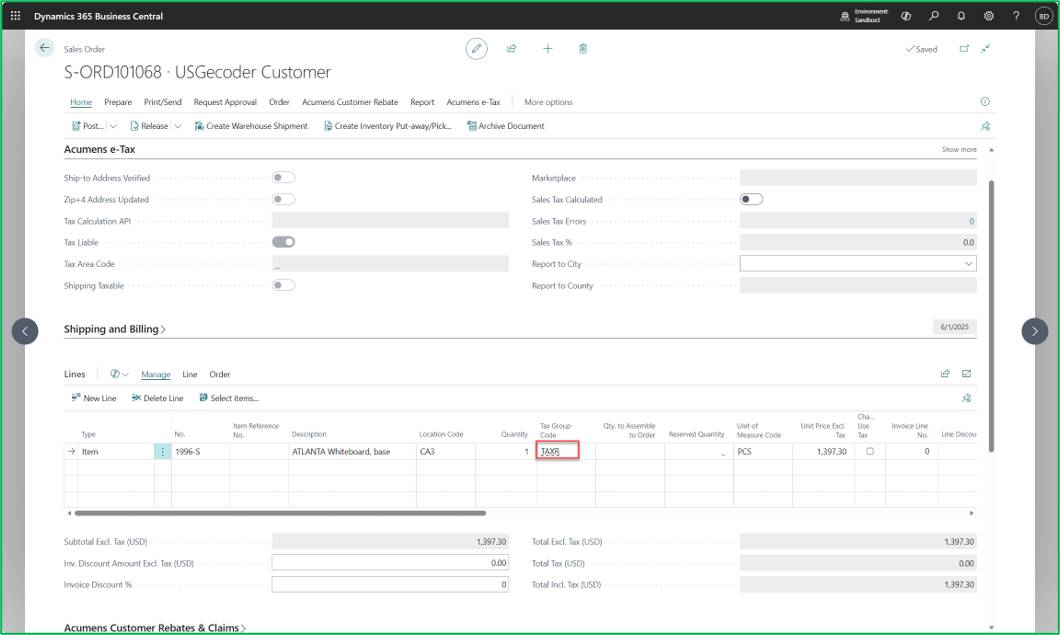The height and width of the screenshot is (635, 1060).
Task: Collapse the page with the shrink icon
Action: coord(986,49)
